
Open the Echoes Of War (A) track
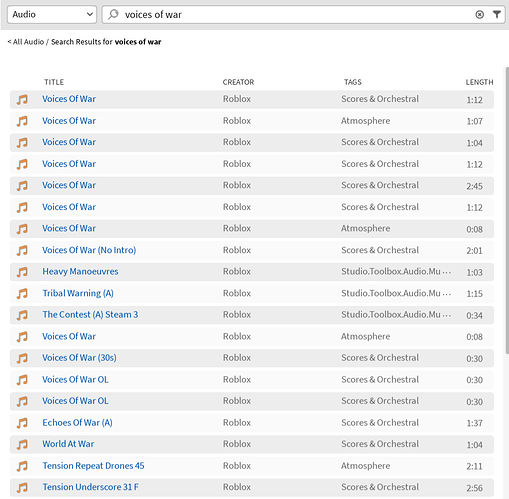coord(77,423)
